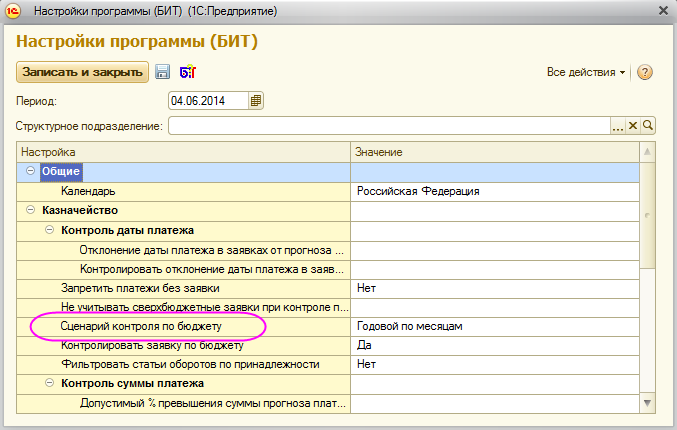The width and height of the screenshot is (677, 430).
Task: Click the colorful BIT logo icon
Action: click(187, 72)
